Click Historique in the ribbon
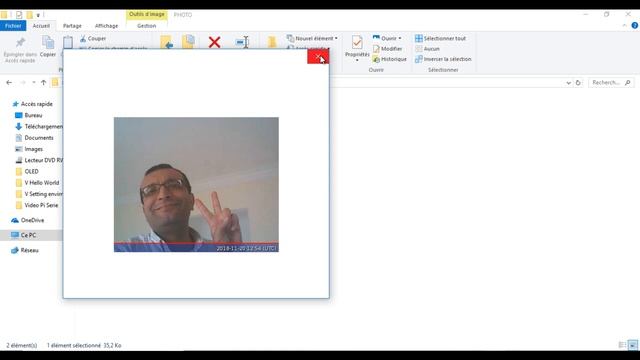 [x=389, y=59]
